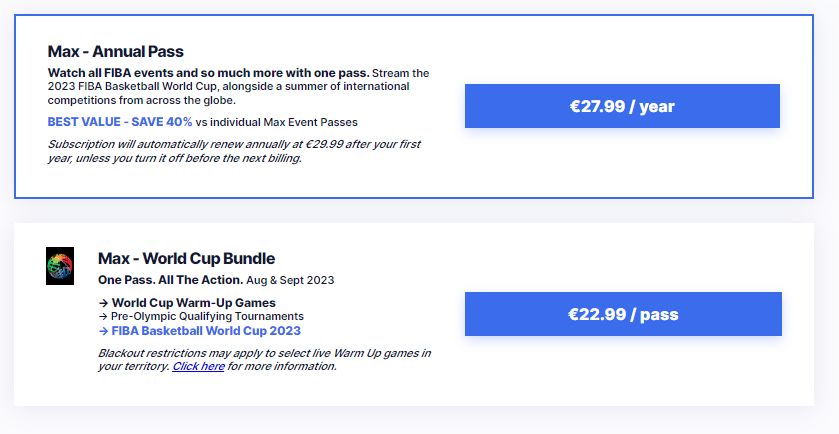Click the arrow before Pre-Olympic Qualifying Tournaments
The width and height of the screenshot is (839, 434).
(x=103, y=317)
